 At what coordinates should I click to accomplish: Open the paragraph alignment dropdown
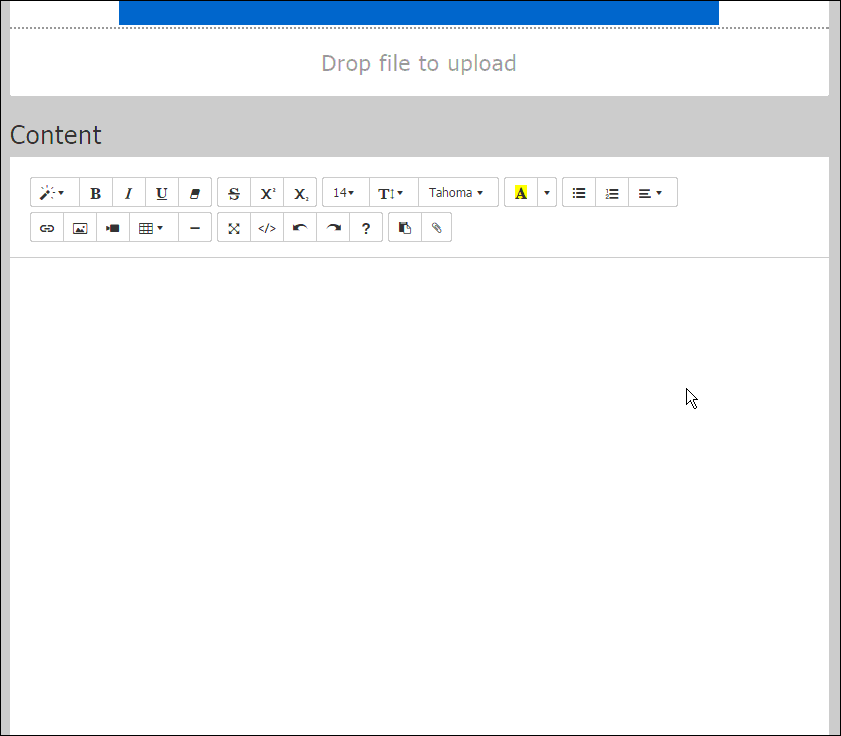(x=653, y=193)
